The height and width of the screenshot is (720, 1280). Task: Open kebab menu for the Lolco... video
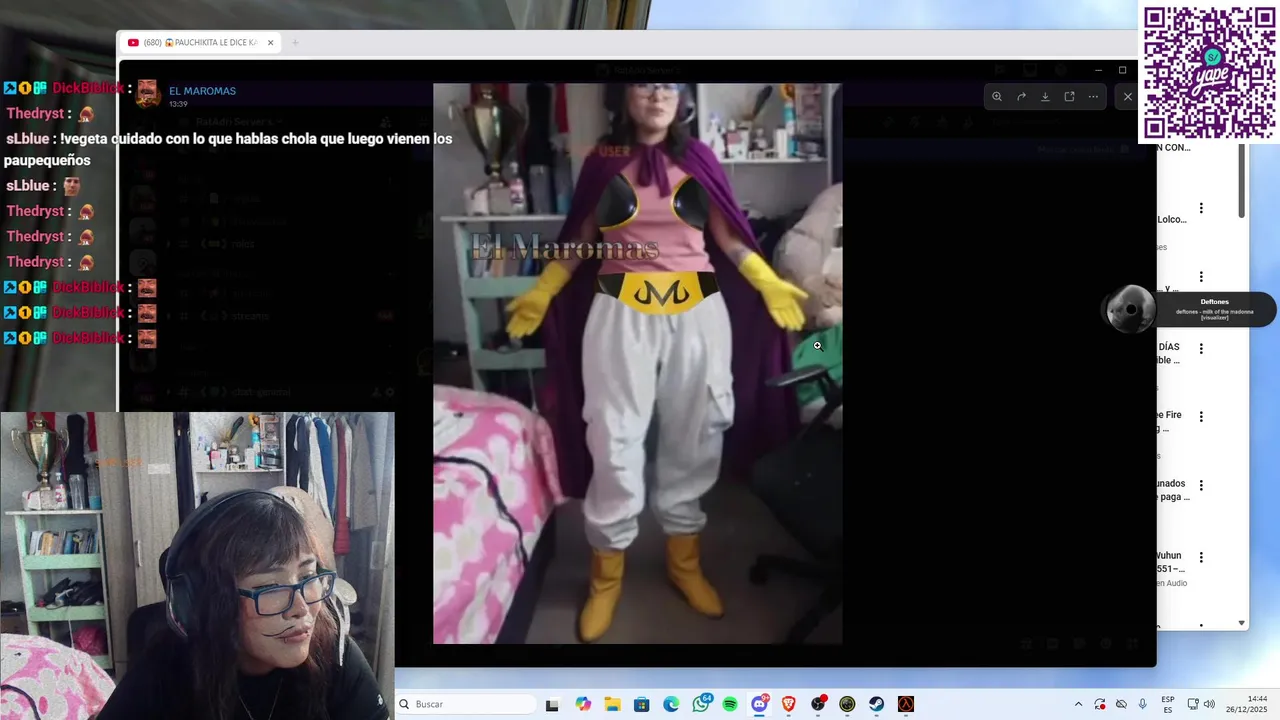pyautogui.click(x=1201, y=208)
